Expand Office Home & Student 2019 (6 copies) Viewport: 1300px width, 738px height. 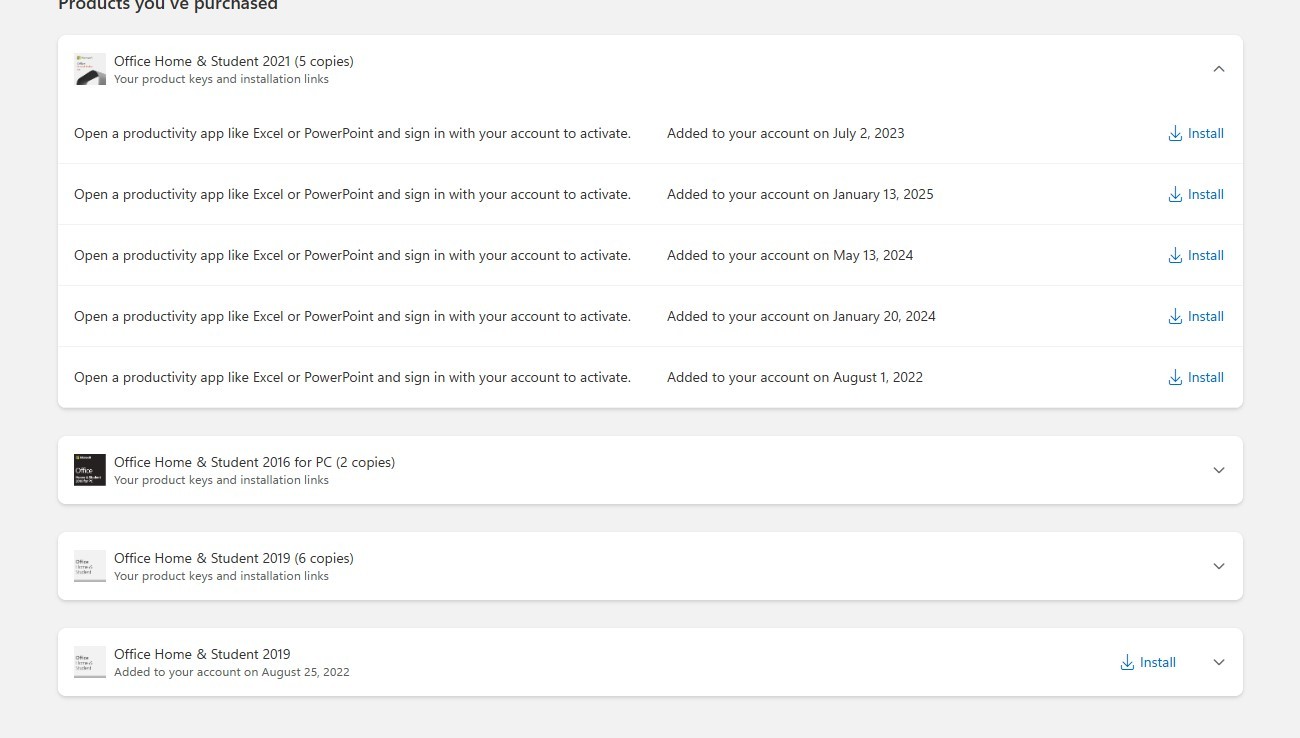click(1218, 566)
